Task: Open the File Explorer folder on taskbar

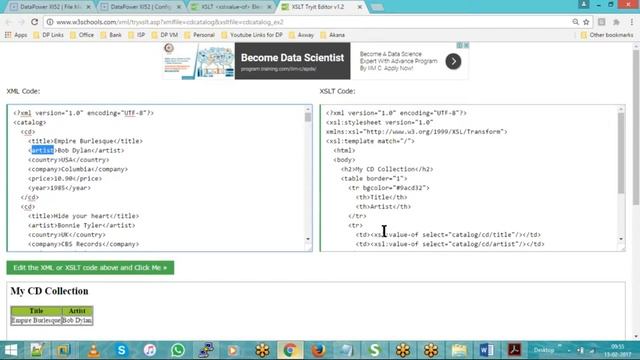Action: [x=459, y=350]
